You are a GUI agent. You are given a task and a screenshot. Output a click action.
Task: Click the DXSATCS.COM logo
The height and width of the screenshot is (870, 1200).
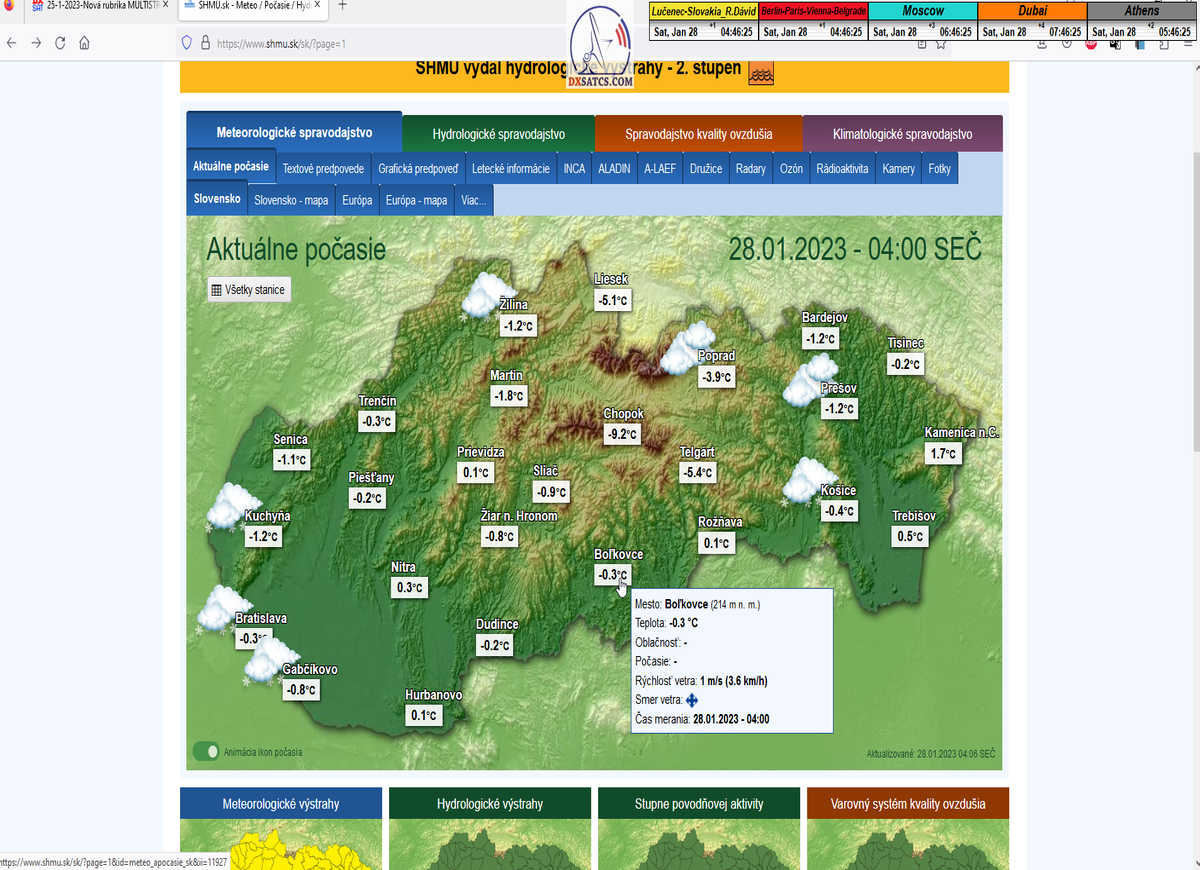(x=601, y=48)
